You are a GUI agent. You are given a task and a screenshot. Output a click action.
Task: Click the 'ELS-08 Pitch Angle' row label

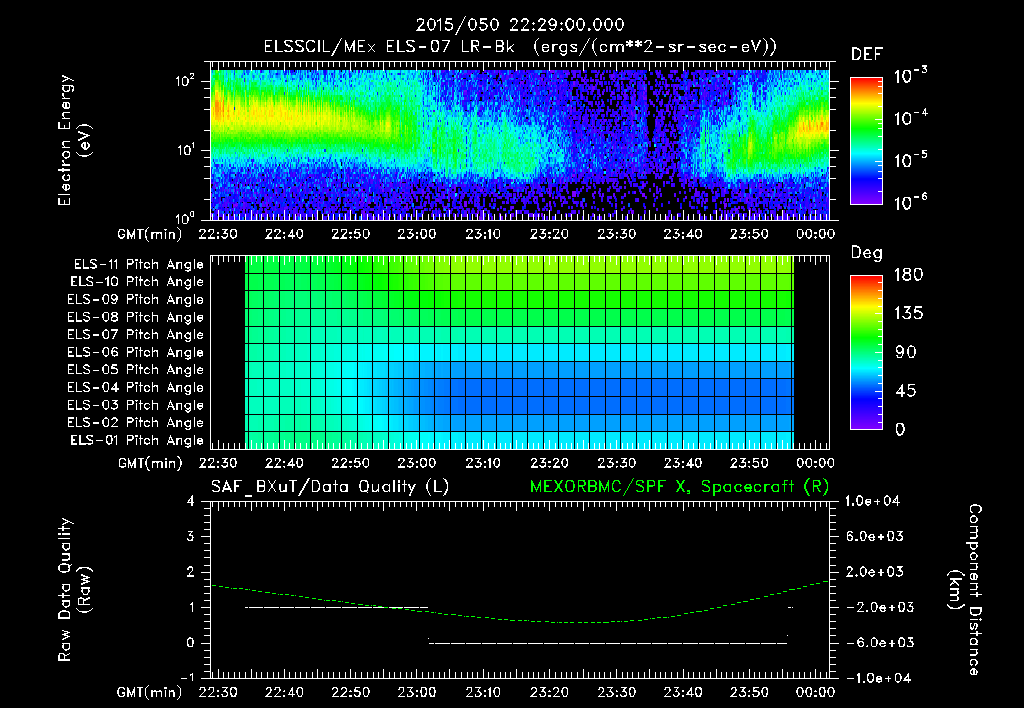(135, 317)
